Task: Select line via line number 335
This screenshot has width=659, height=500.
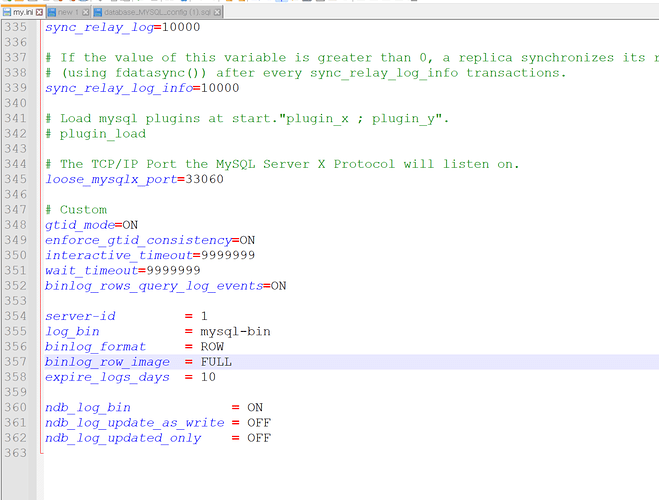Action: coord(16,27)
